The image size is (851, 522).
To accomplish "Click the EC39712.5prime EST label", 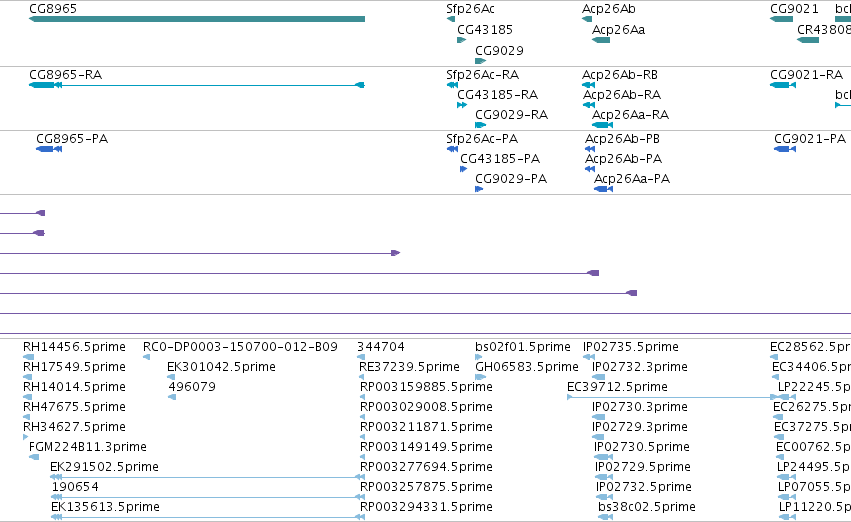I will [x=618, y=387].
